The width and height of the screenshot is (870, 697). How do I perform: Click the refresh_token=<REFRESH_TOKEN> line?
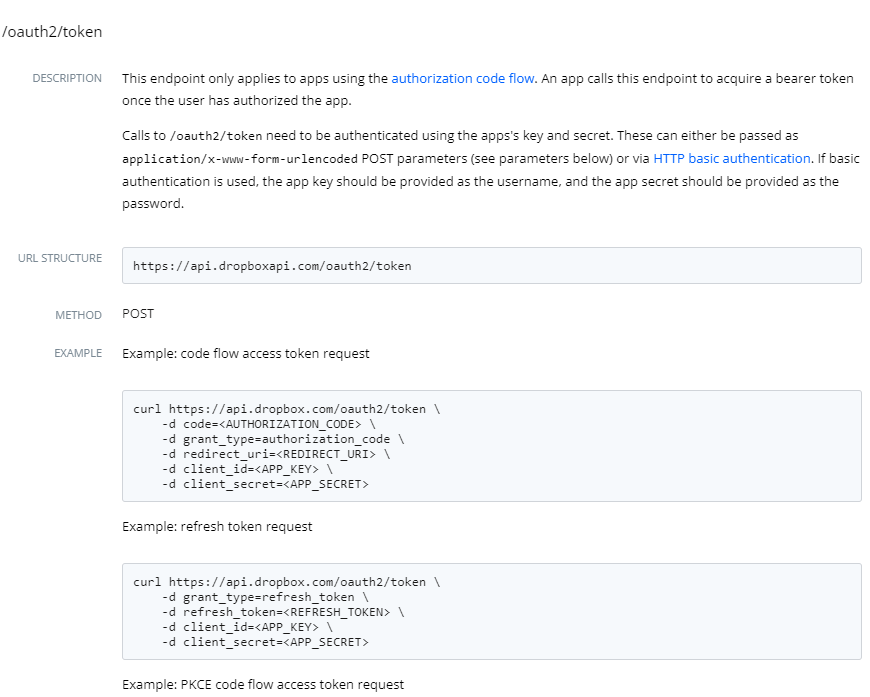283,613
